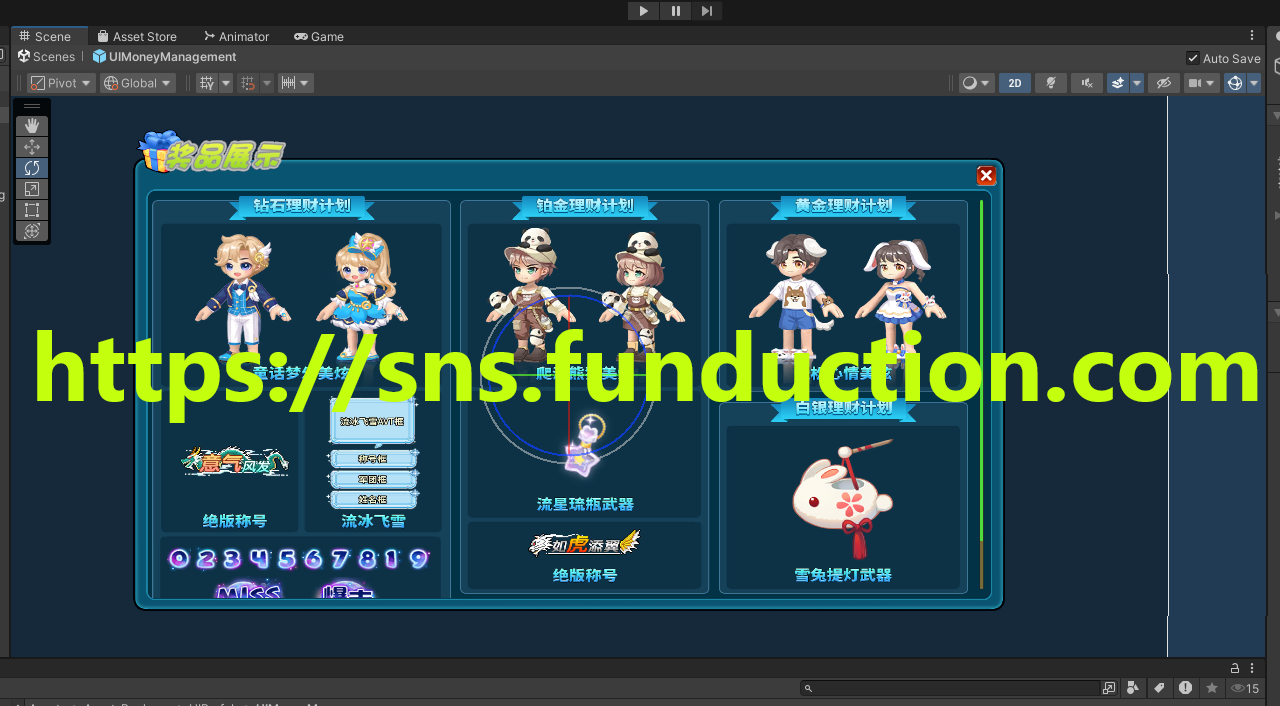Expand the scene effects dropdown arrow
The width and height of the screenshot is (1280, 706).
click(x=1137, y=83)
